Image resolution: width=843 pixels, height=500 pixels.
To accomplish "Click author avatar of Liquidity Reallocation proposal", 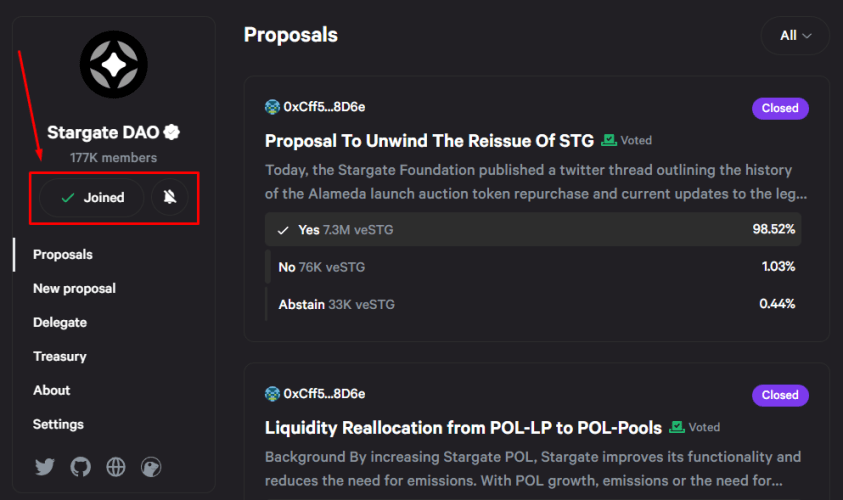I will (x=273, y=394).
